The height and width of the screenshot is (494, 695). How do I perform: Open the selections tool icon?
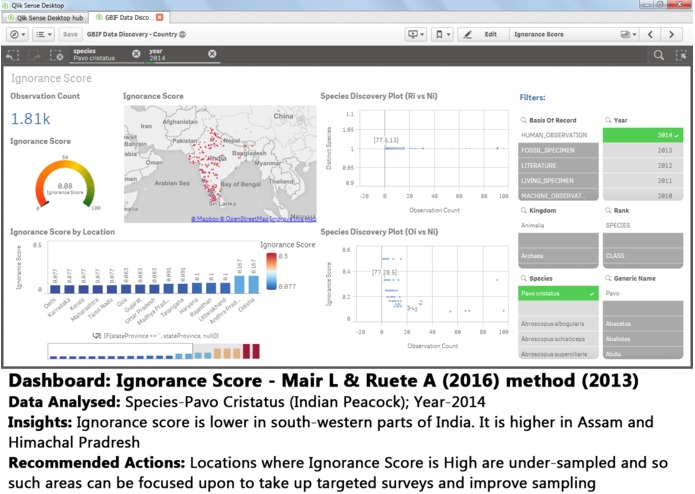(x=680, y=55)
